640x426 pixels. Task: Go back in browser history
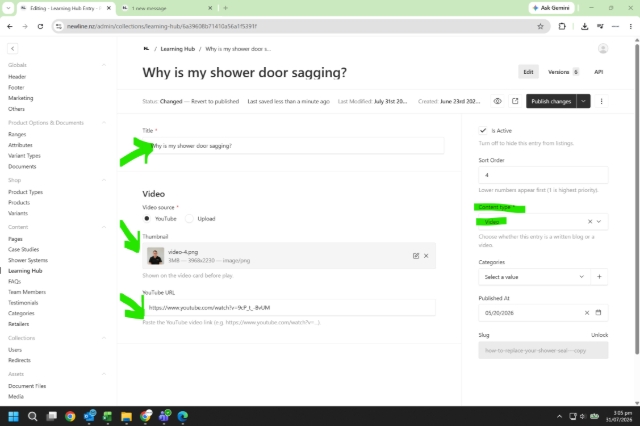10,27
